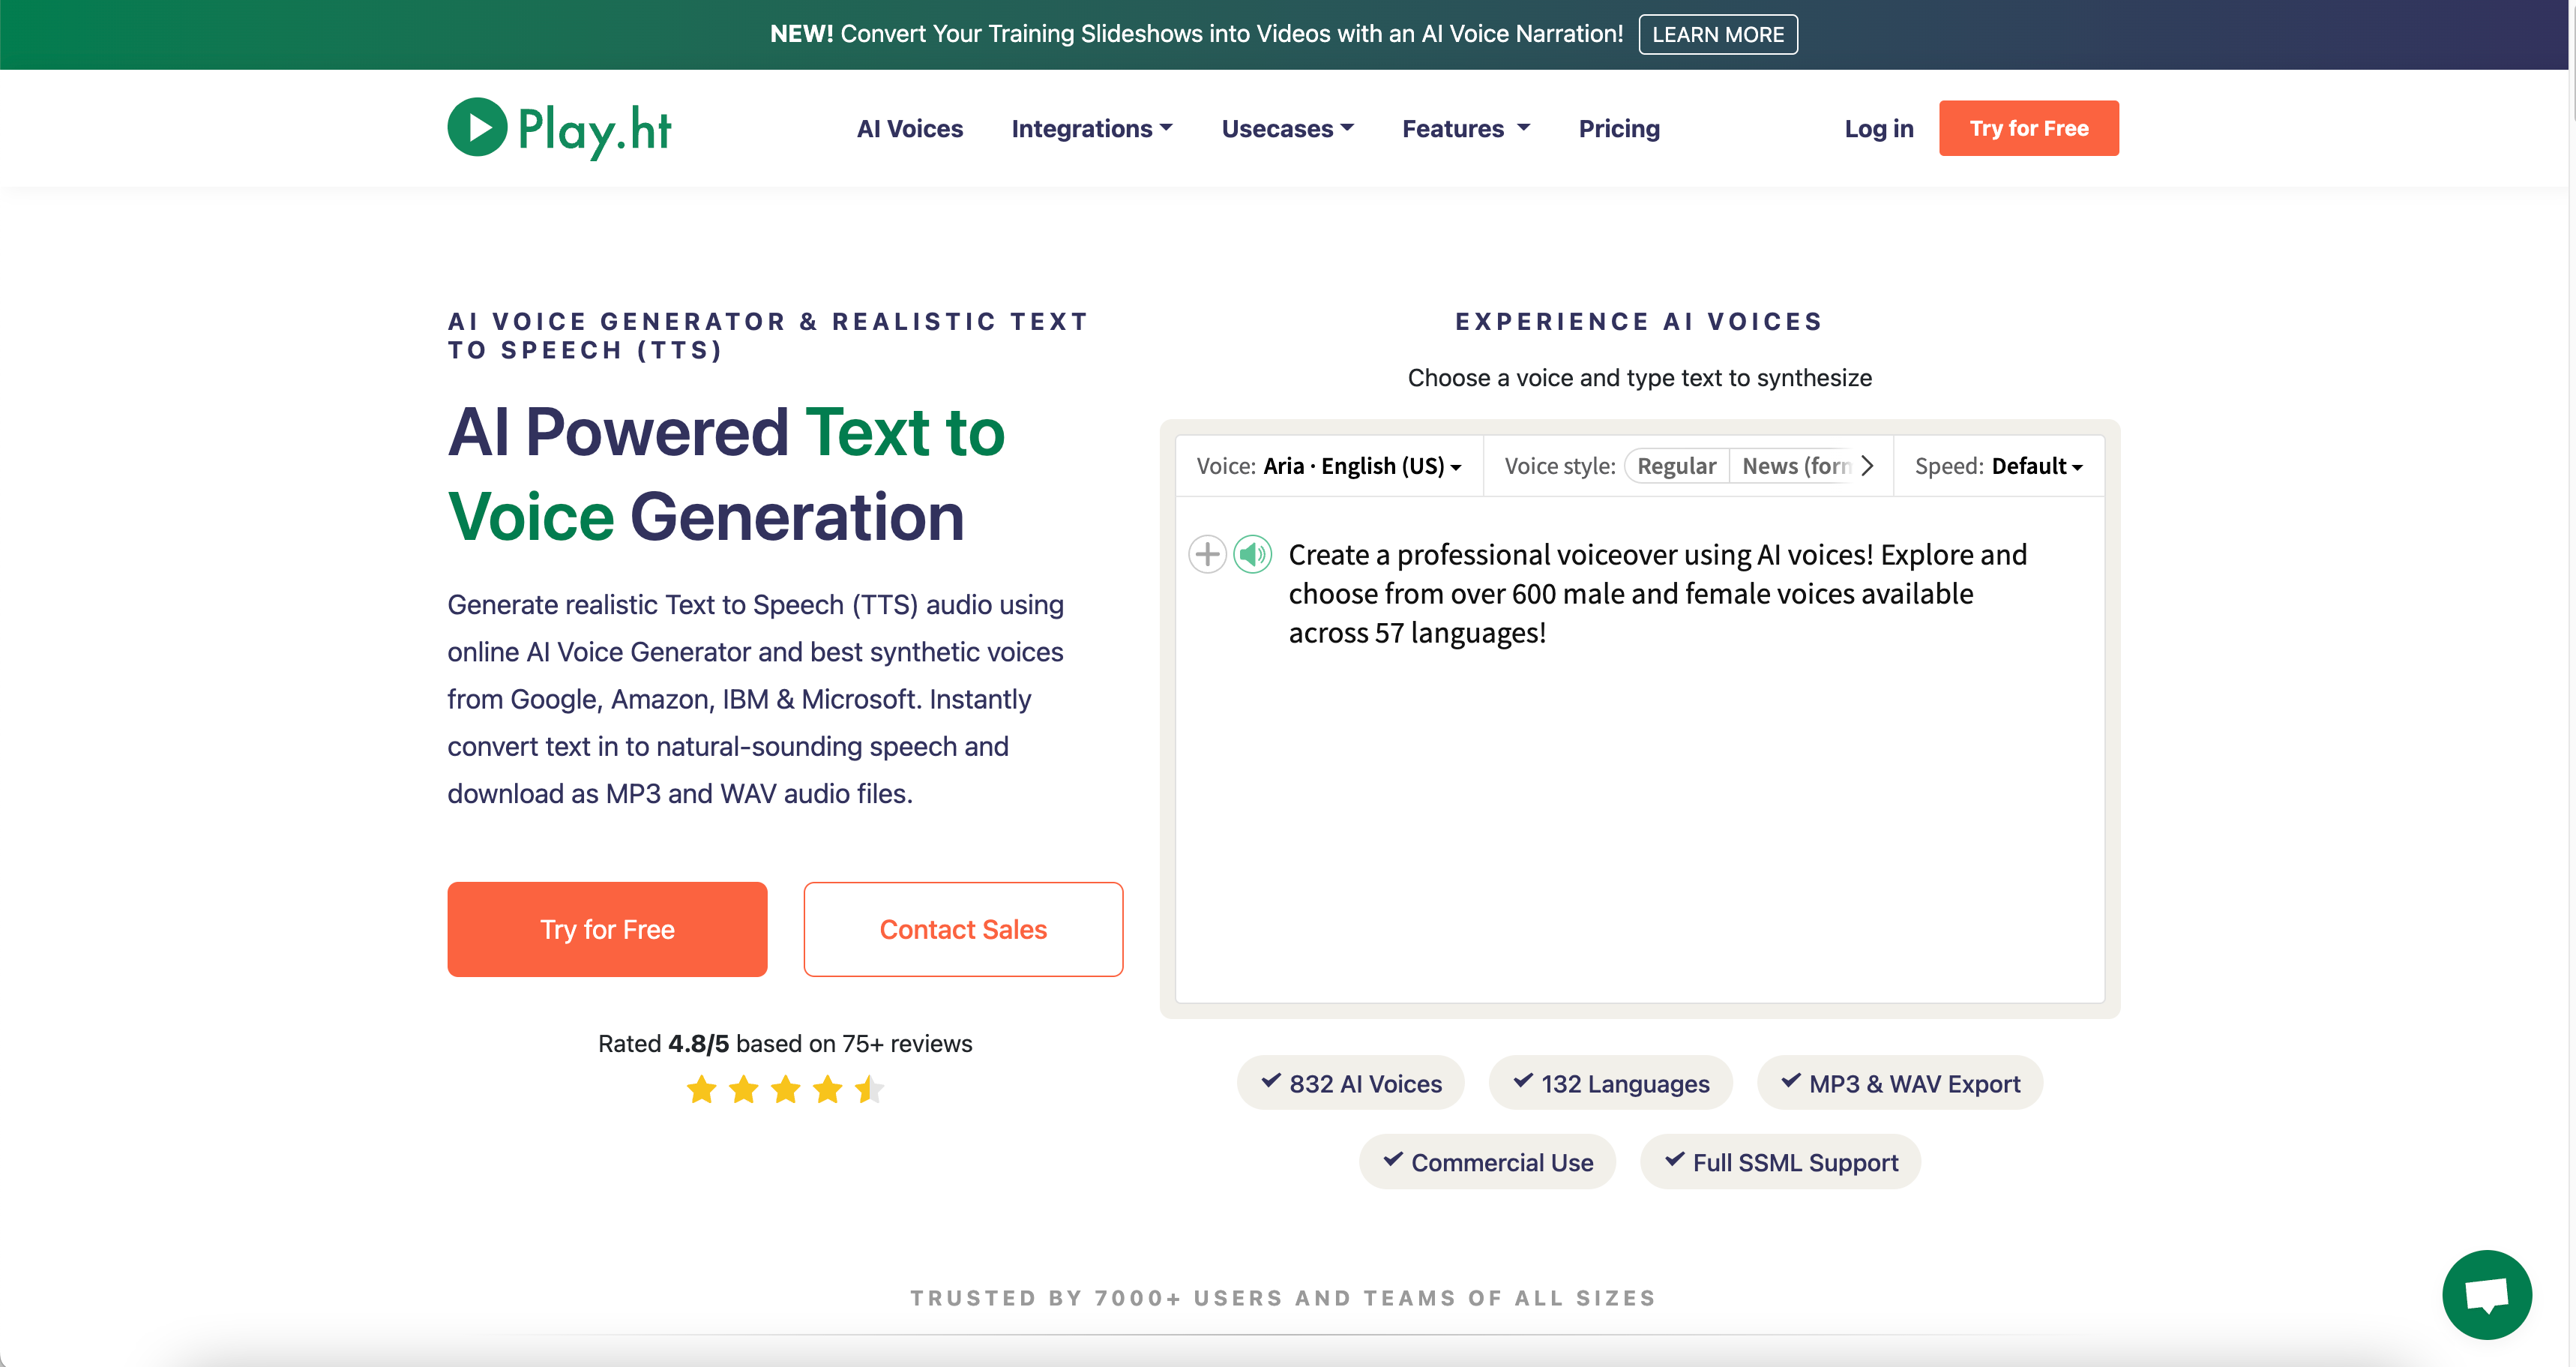
Task: Click the Contact Sales button
Action: point(963,929)
